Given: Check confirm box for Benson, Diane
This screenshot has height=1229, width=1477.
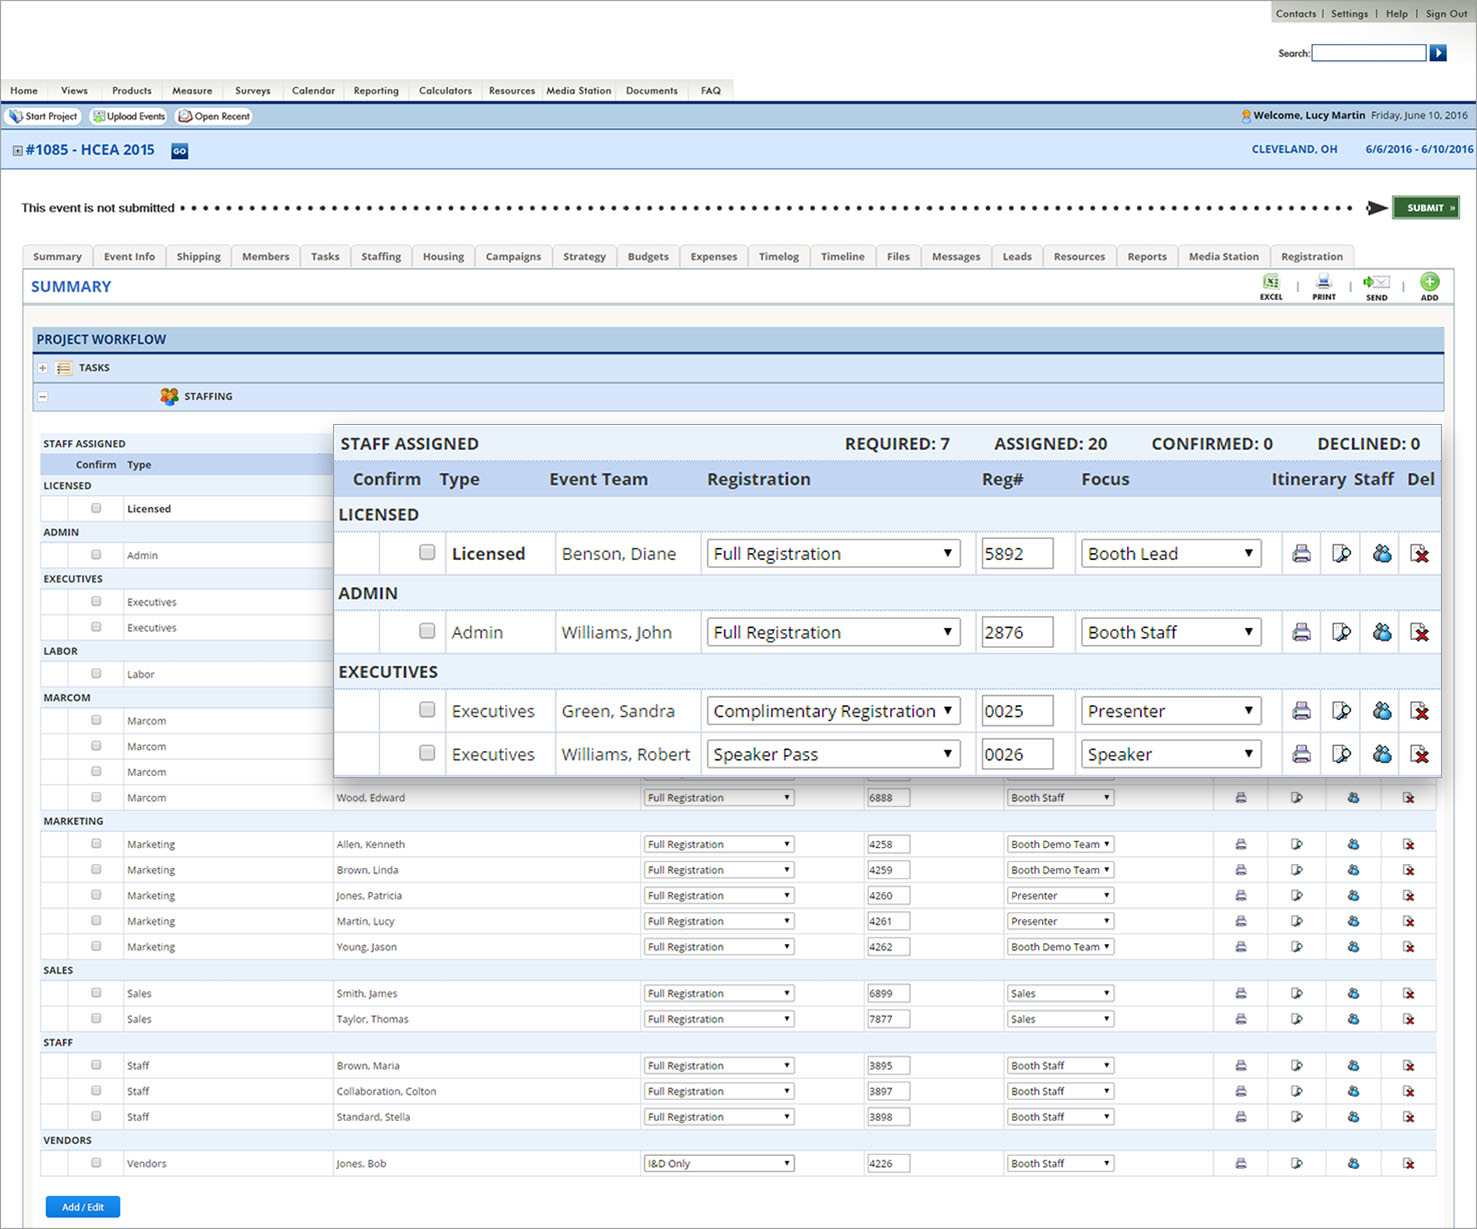Looking at the screenshot, I should (427, 553).
